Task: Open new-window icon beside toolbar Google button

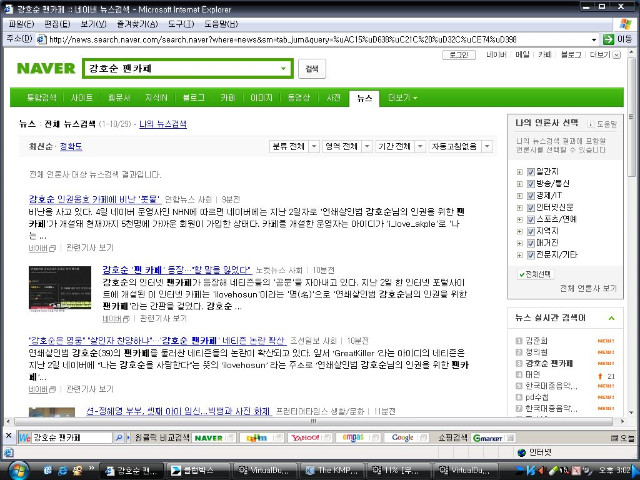Action: [x=424, y=438]
